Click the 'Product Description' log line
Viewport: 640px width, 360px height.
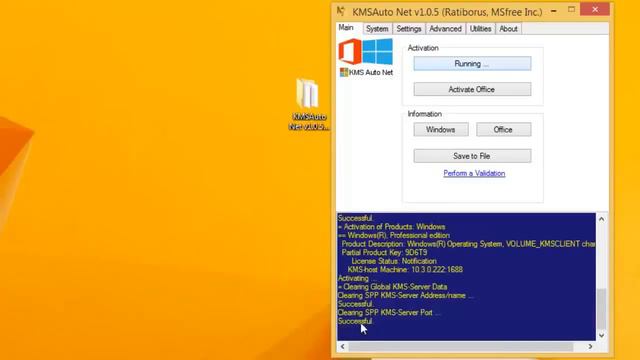(x=468, y=244)
